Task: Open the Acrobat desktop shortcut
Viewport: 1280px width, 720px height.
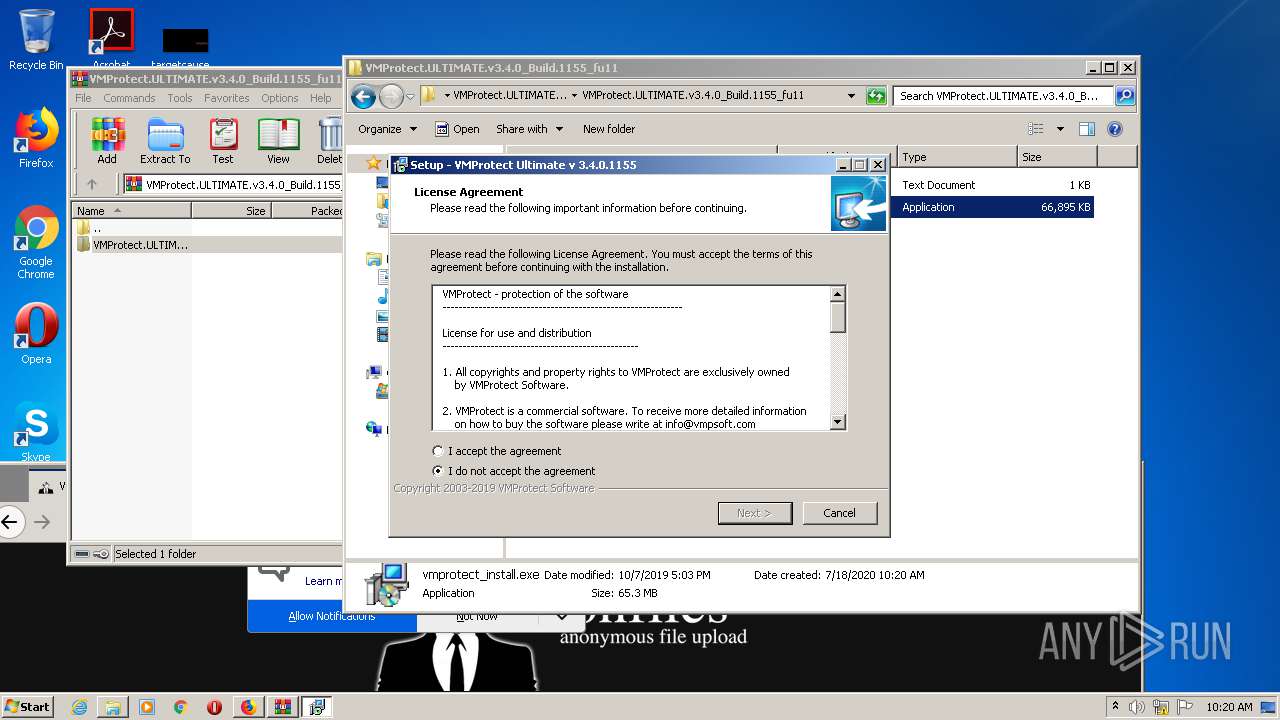Action: tap(111, 40)
